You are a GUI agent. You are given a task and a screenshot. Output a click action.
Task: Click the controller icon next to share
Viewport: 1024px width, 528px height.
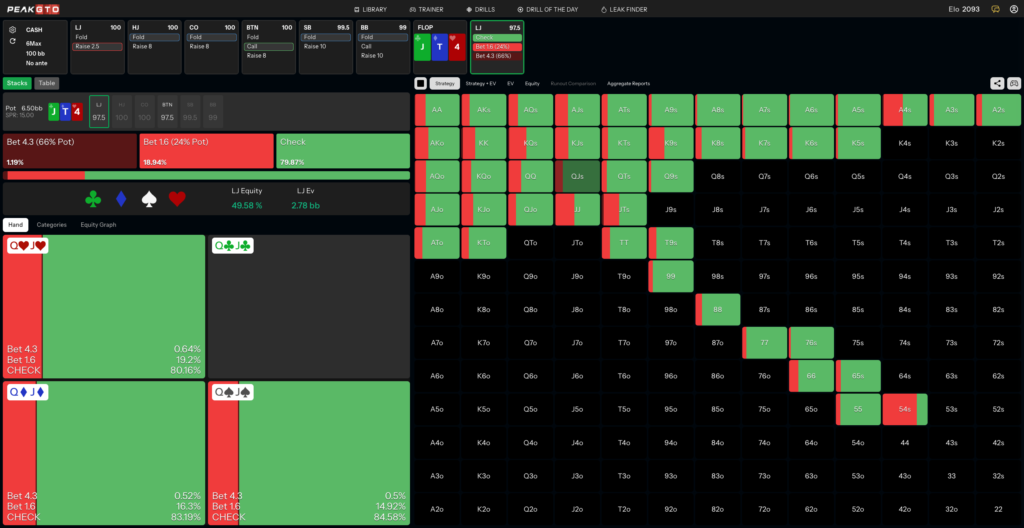tap(1014, 83)
